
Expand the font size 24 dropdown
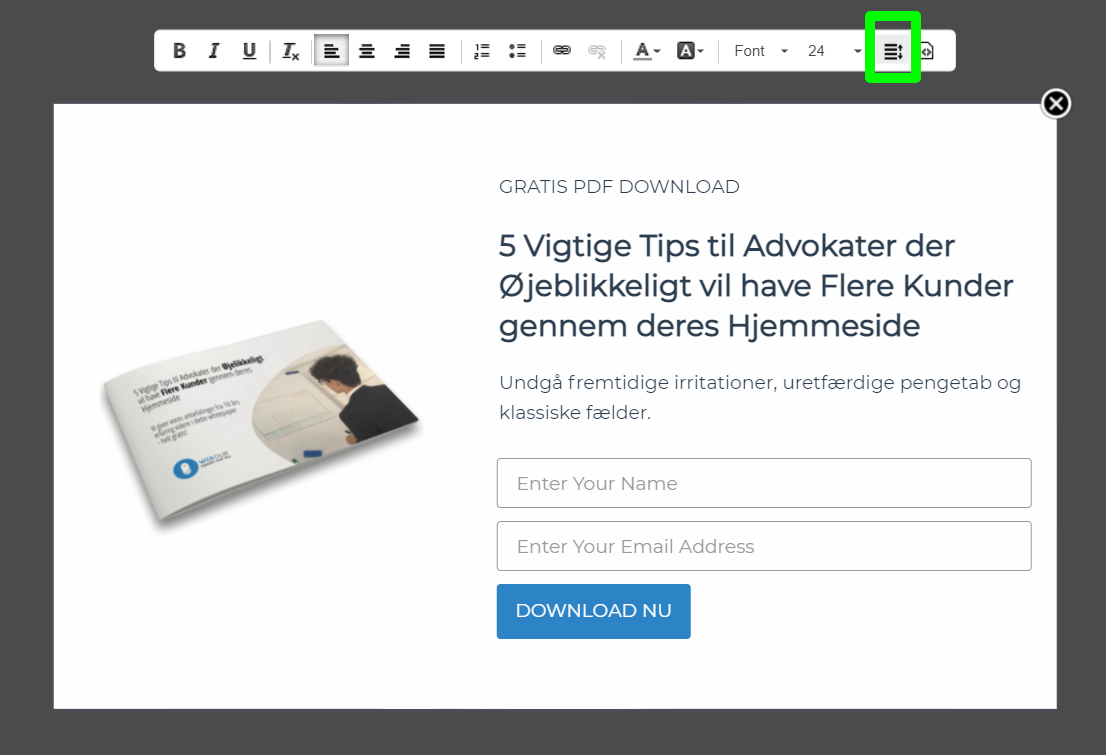click(x=835, y=51)
